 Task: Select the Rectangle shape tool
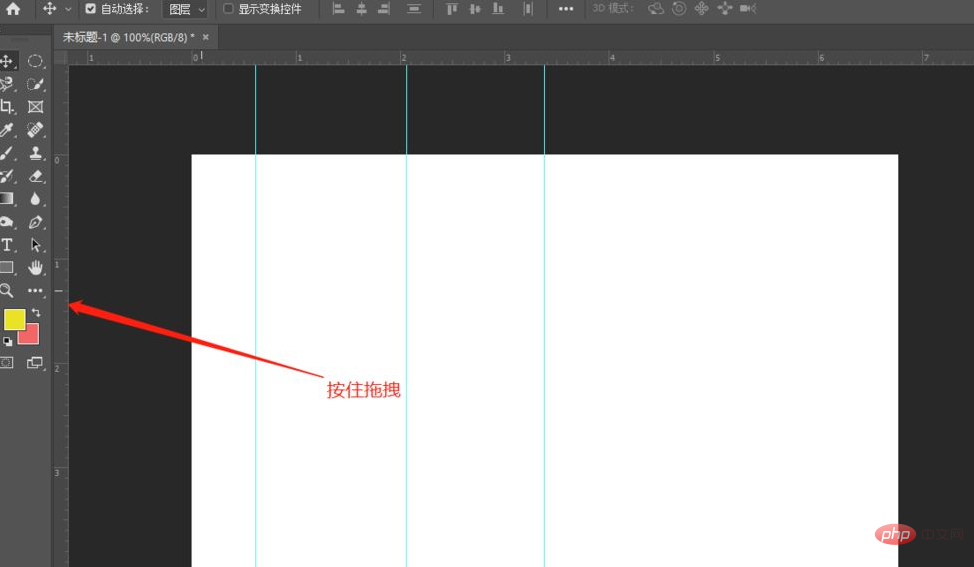click(7, 268)
